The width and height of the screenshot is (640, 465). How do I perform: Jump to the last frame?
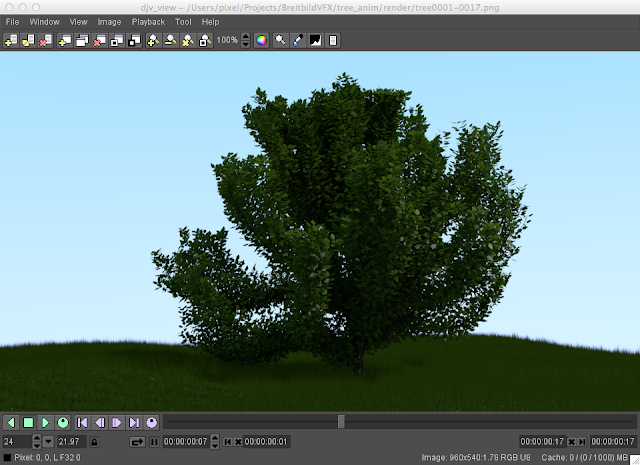click(134, 423)
